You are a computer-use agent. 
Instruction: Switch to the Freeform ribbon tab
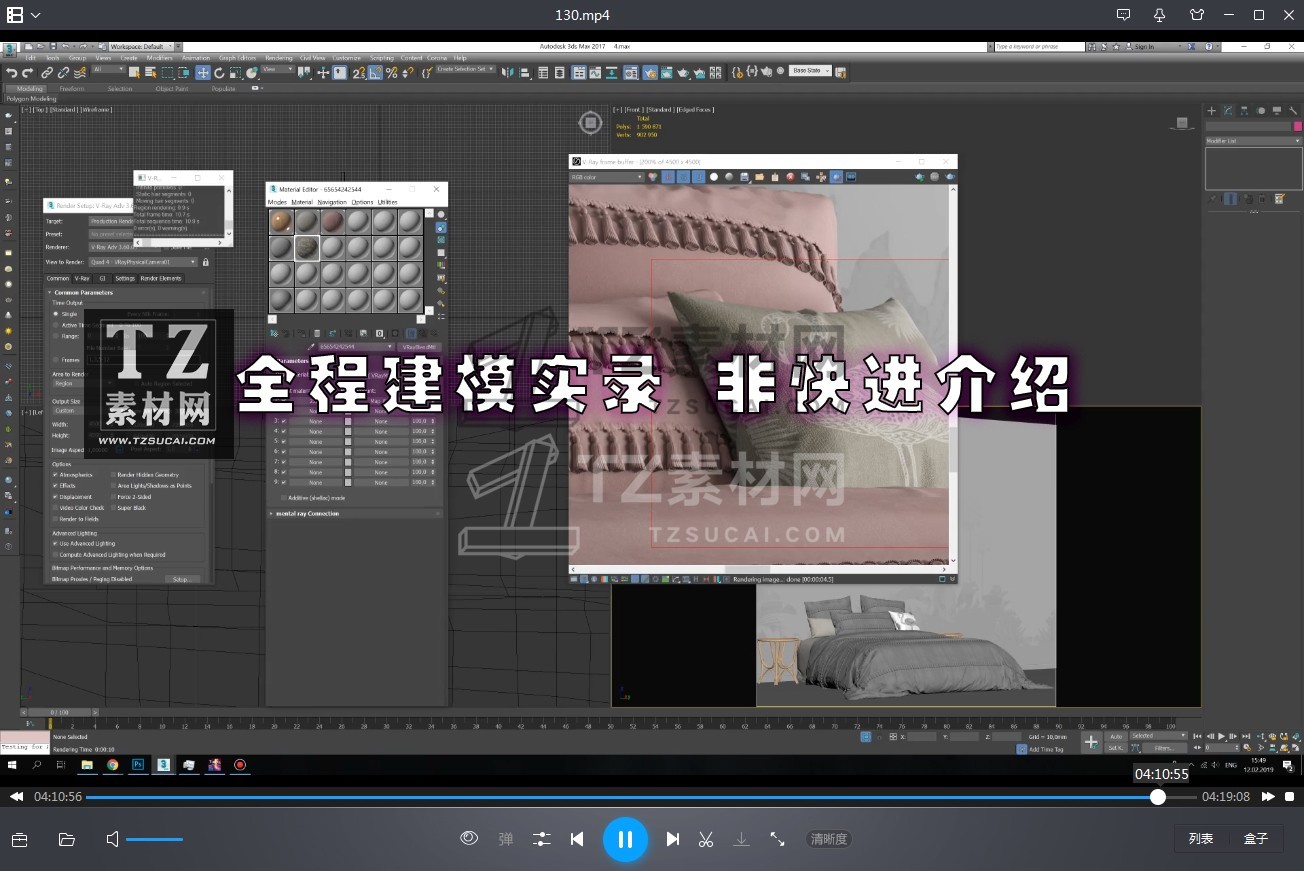coord(72,88)
